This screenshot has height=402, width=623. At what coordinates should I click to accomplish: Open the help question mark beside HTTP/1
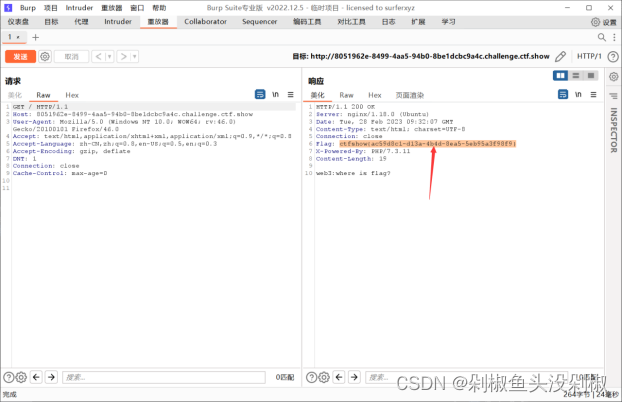(x=613, y=56)
